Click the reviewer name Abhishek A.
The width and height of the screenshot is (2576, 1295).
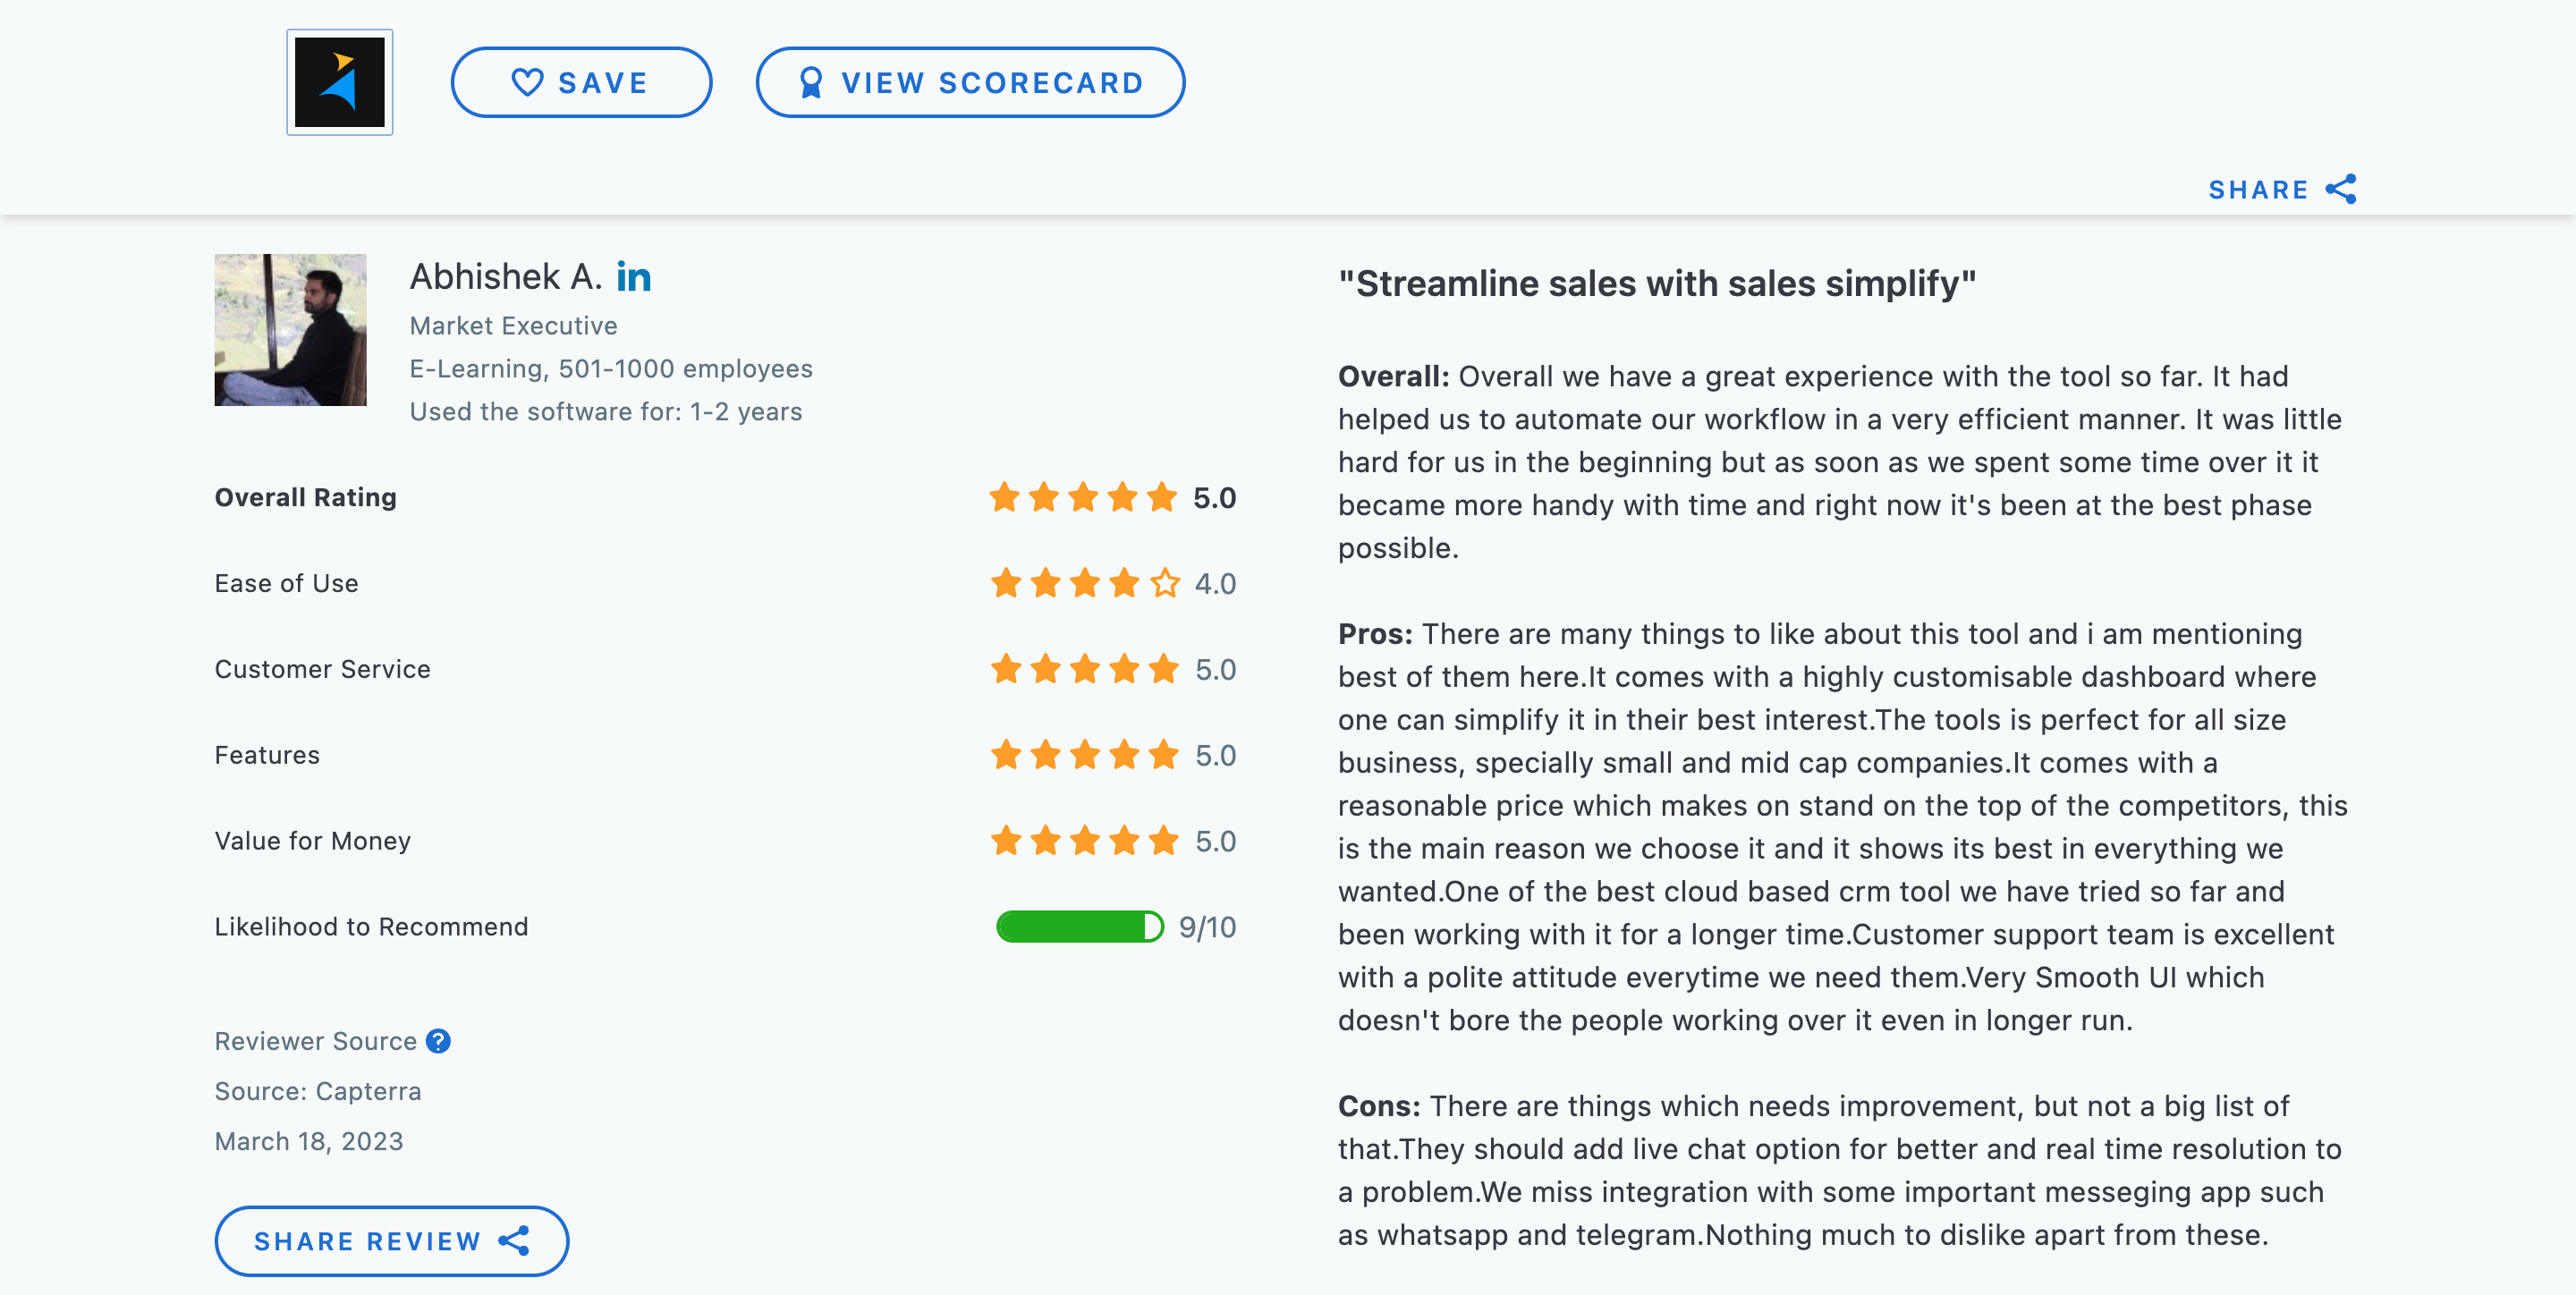click(505, 277)
